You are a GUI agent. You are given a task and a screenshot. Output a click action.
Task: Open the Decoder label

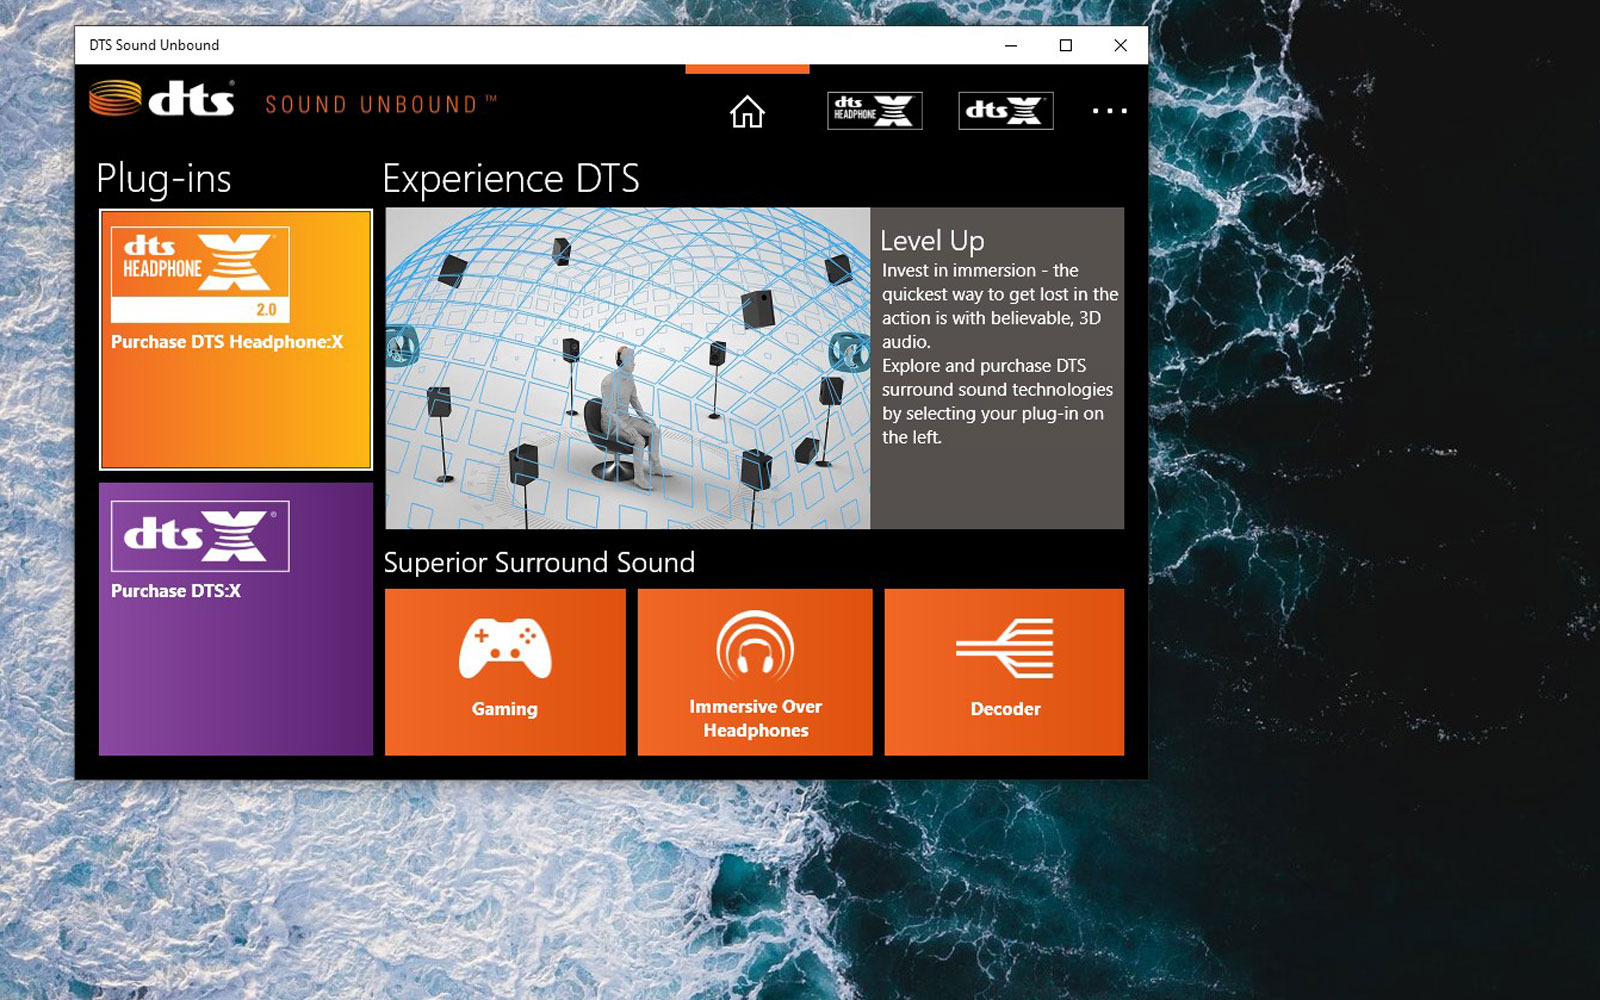1005,709
